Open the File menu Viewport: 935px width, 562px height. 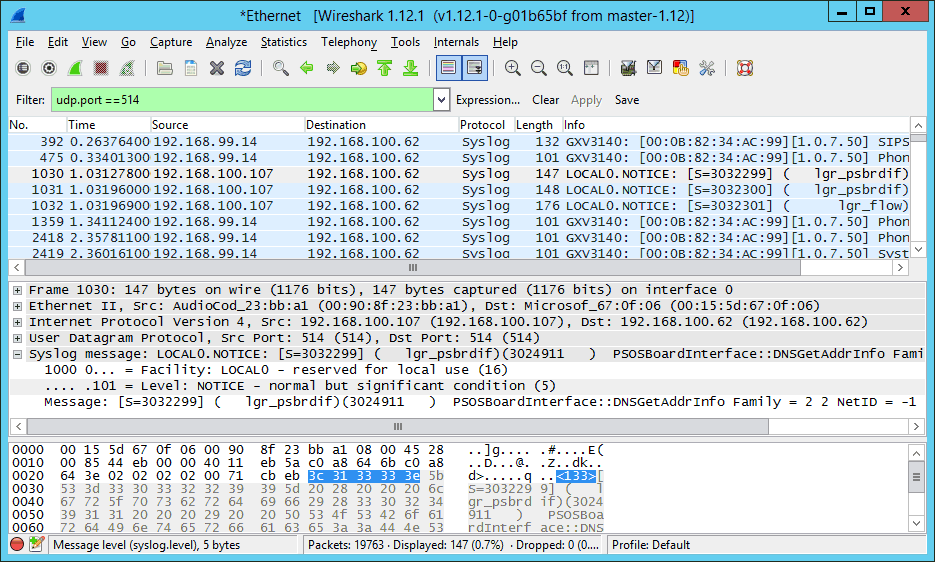24,42
